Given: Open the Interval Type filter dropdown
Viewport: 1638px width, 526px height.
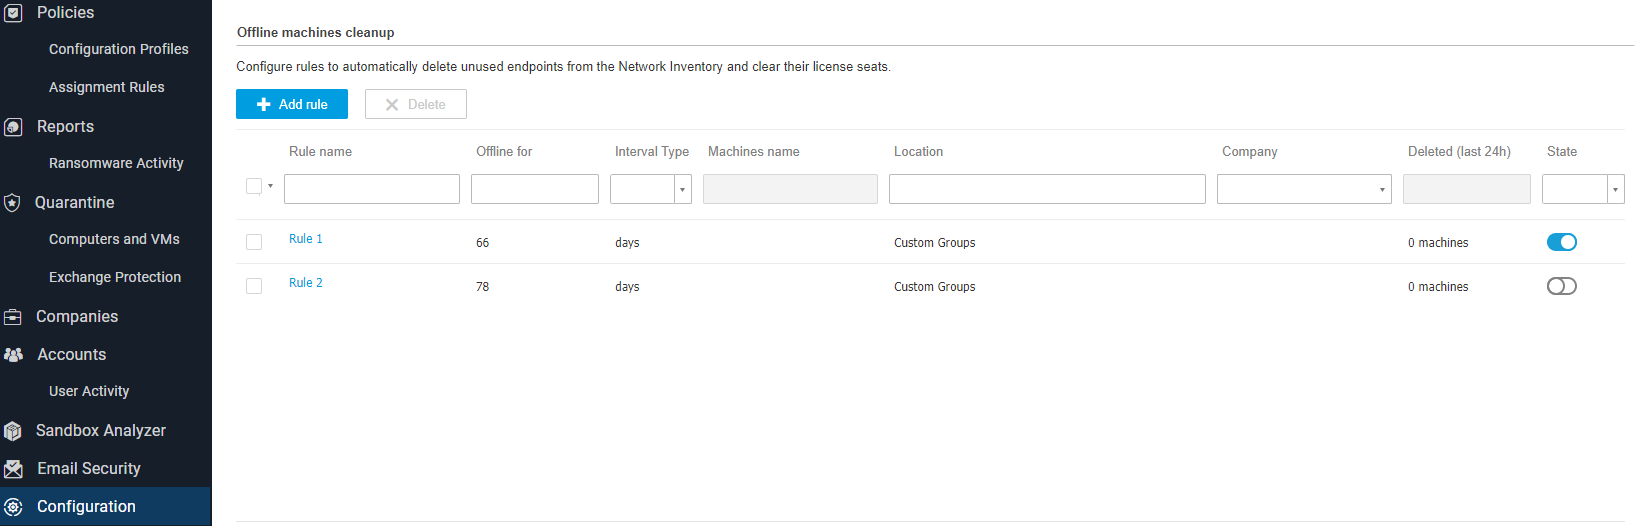Looking at the screenshot, I should (651, 189).
